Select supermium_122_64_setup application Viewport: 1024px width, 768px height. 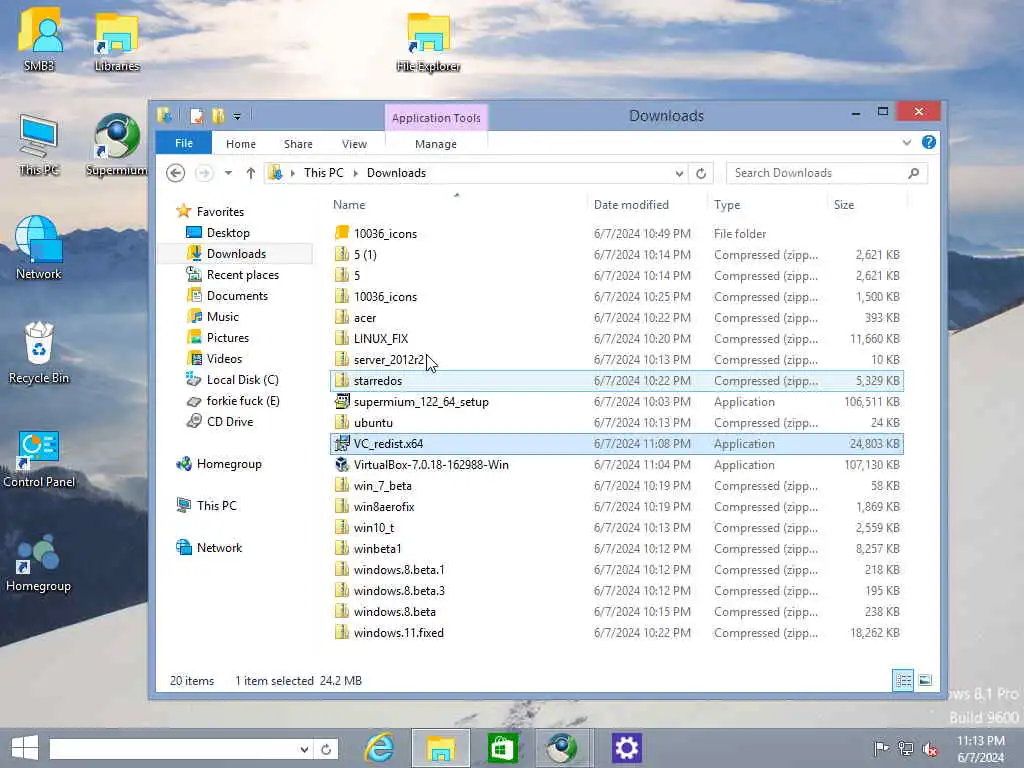pos(617,402)
